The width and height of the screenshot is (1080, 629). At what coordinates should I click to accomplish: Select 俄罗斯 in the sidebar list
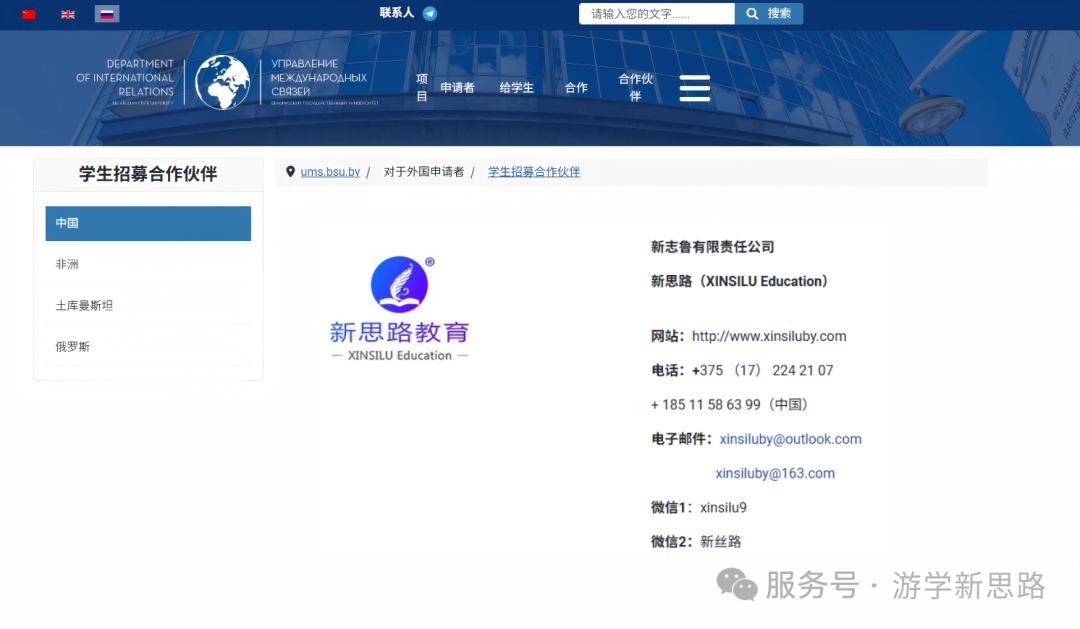point(148,347)
